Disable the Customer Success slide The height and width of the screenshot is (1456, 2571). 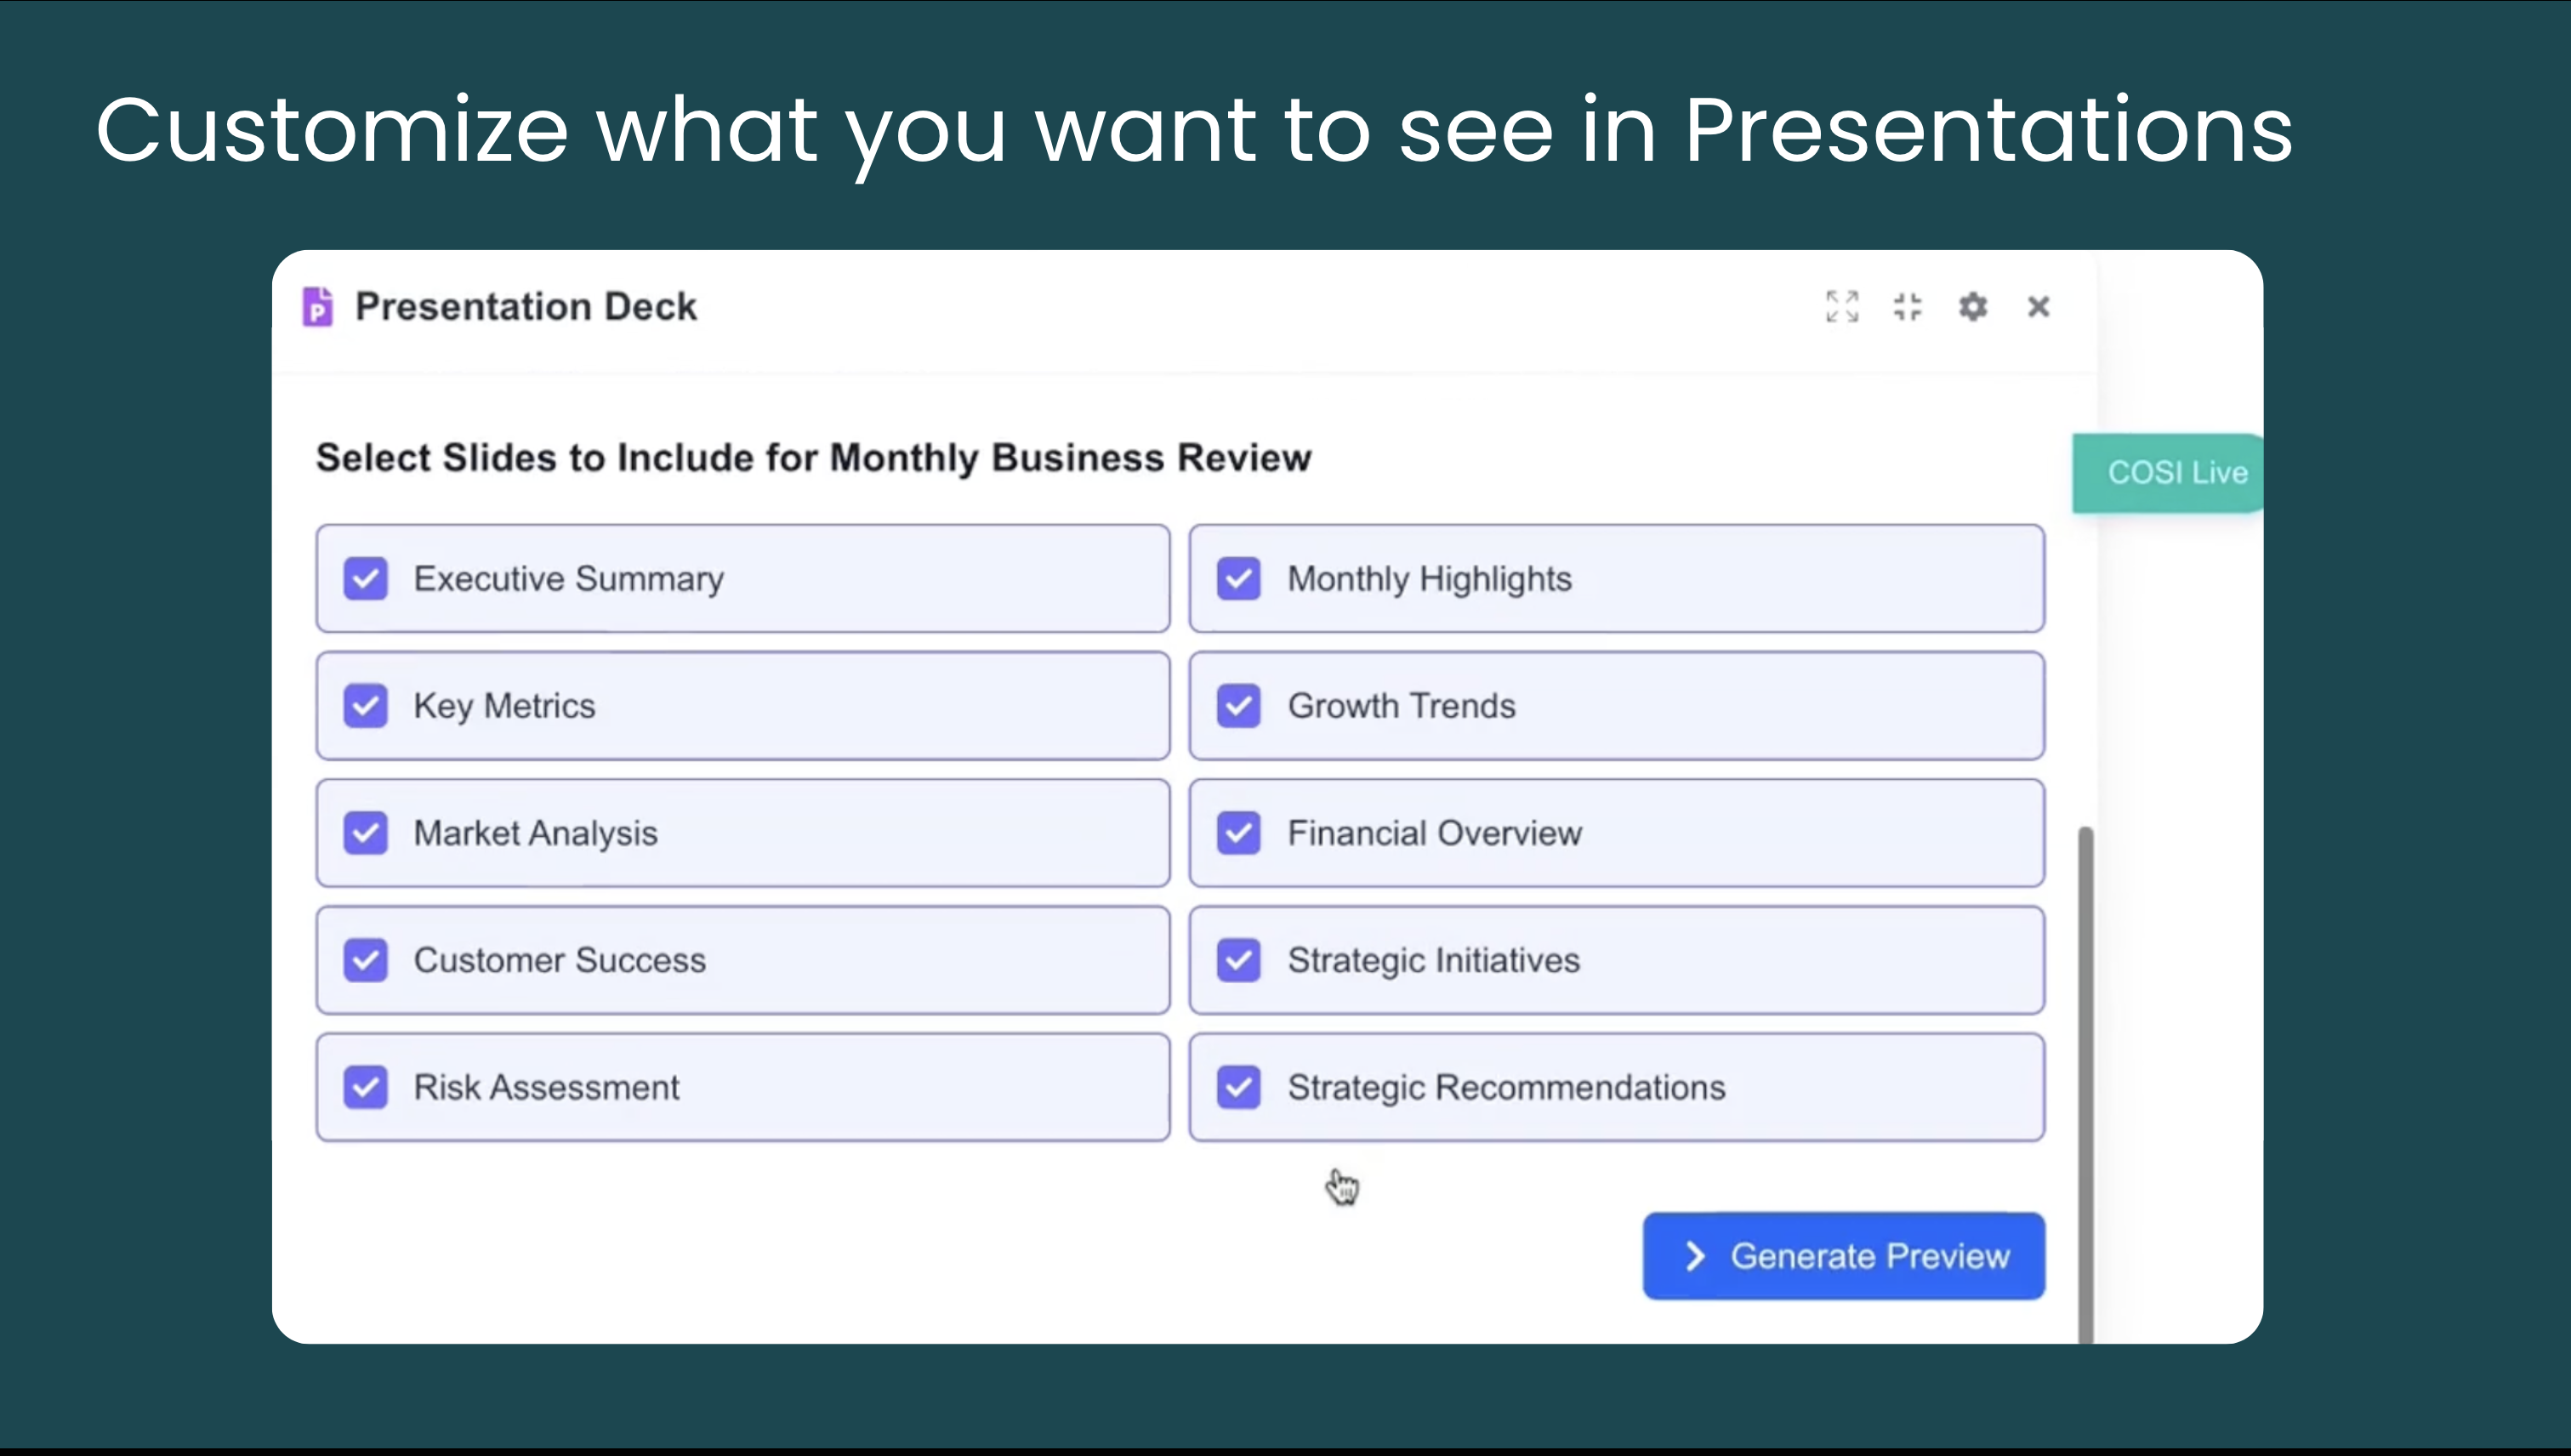[365, 960]
